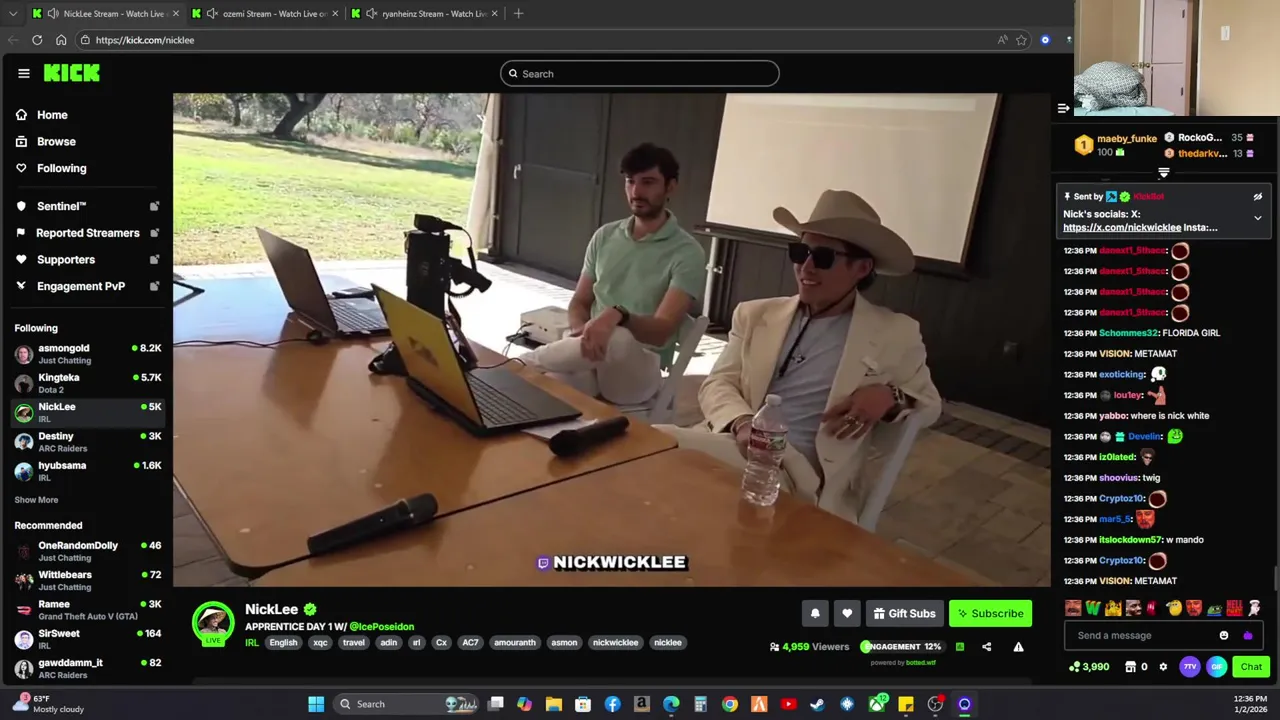
Task: Click the purple 7TV emote menu icon in message box
Action: pyautogui.click(x=1247, y=636)
